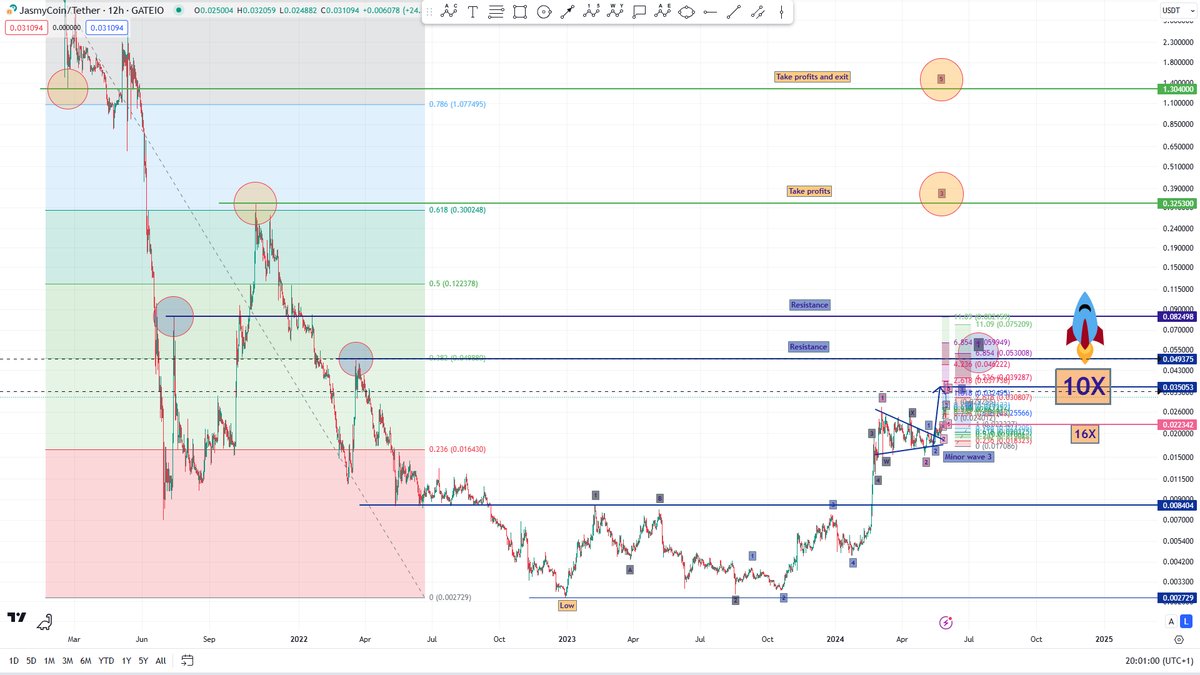This screenshot has height=675, width=1200.
Task: Set range to 6M
Action: click(x=87, y=661)
